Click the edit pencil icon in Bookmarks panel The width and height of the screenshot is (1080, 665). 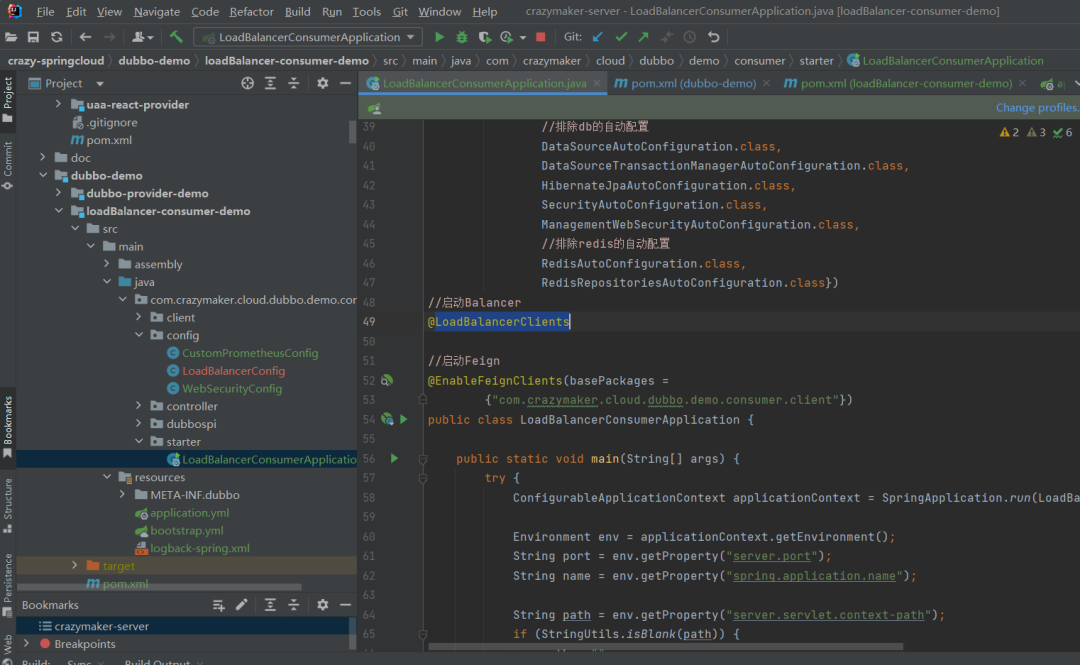click(241, 605)
